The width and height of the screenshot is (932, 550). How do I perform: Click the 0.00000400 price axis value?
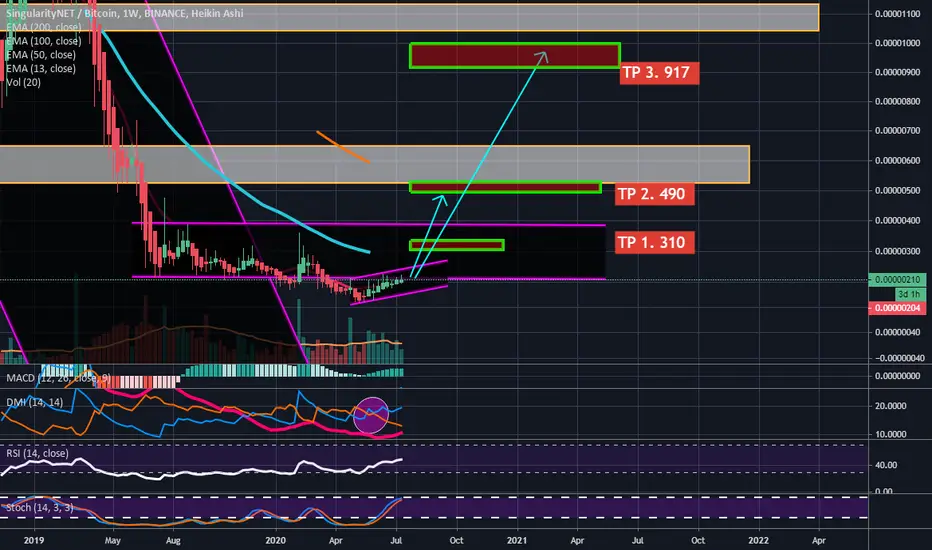898,221
